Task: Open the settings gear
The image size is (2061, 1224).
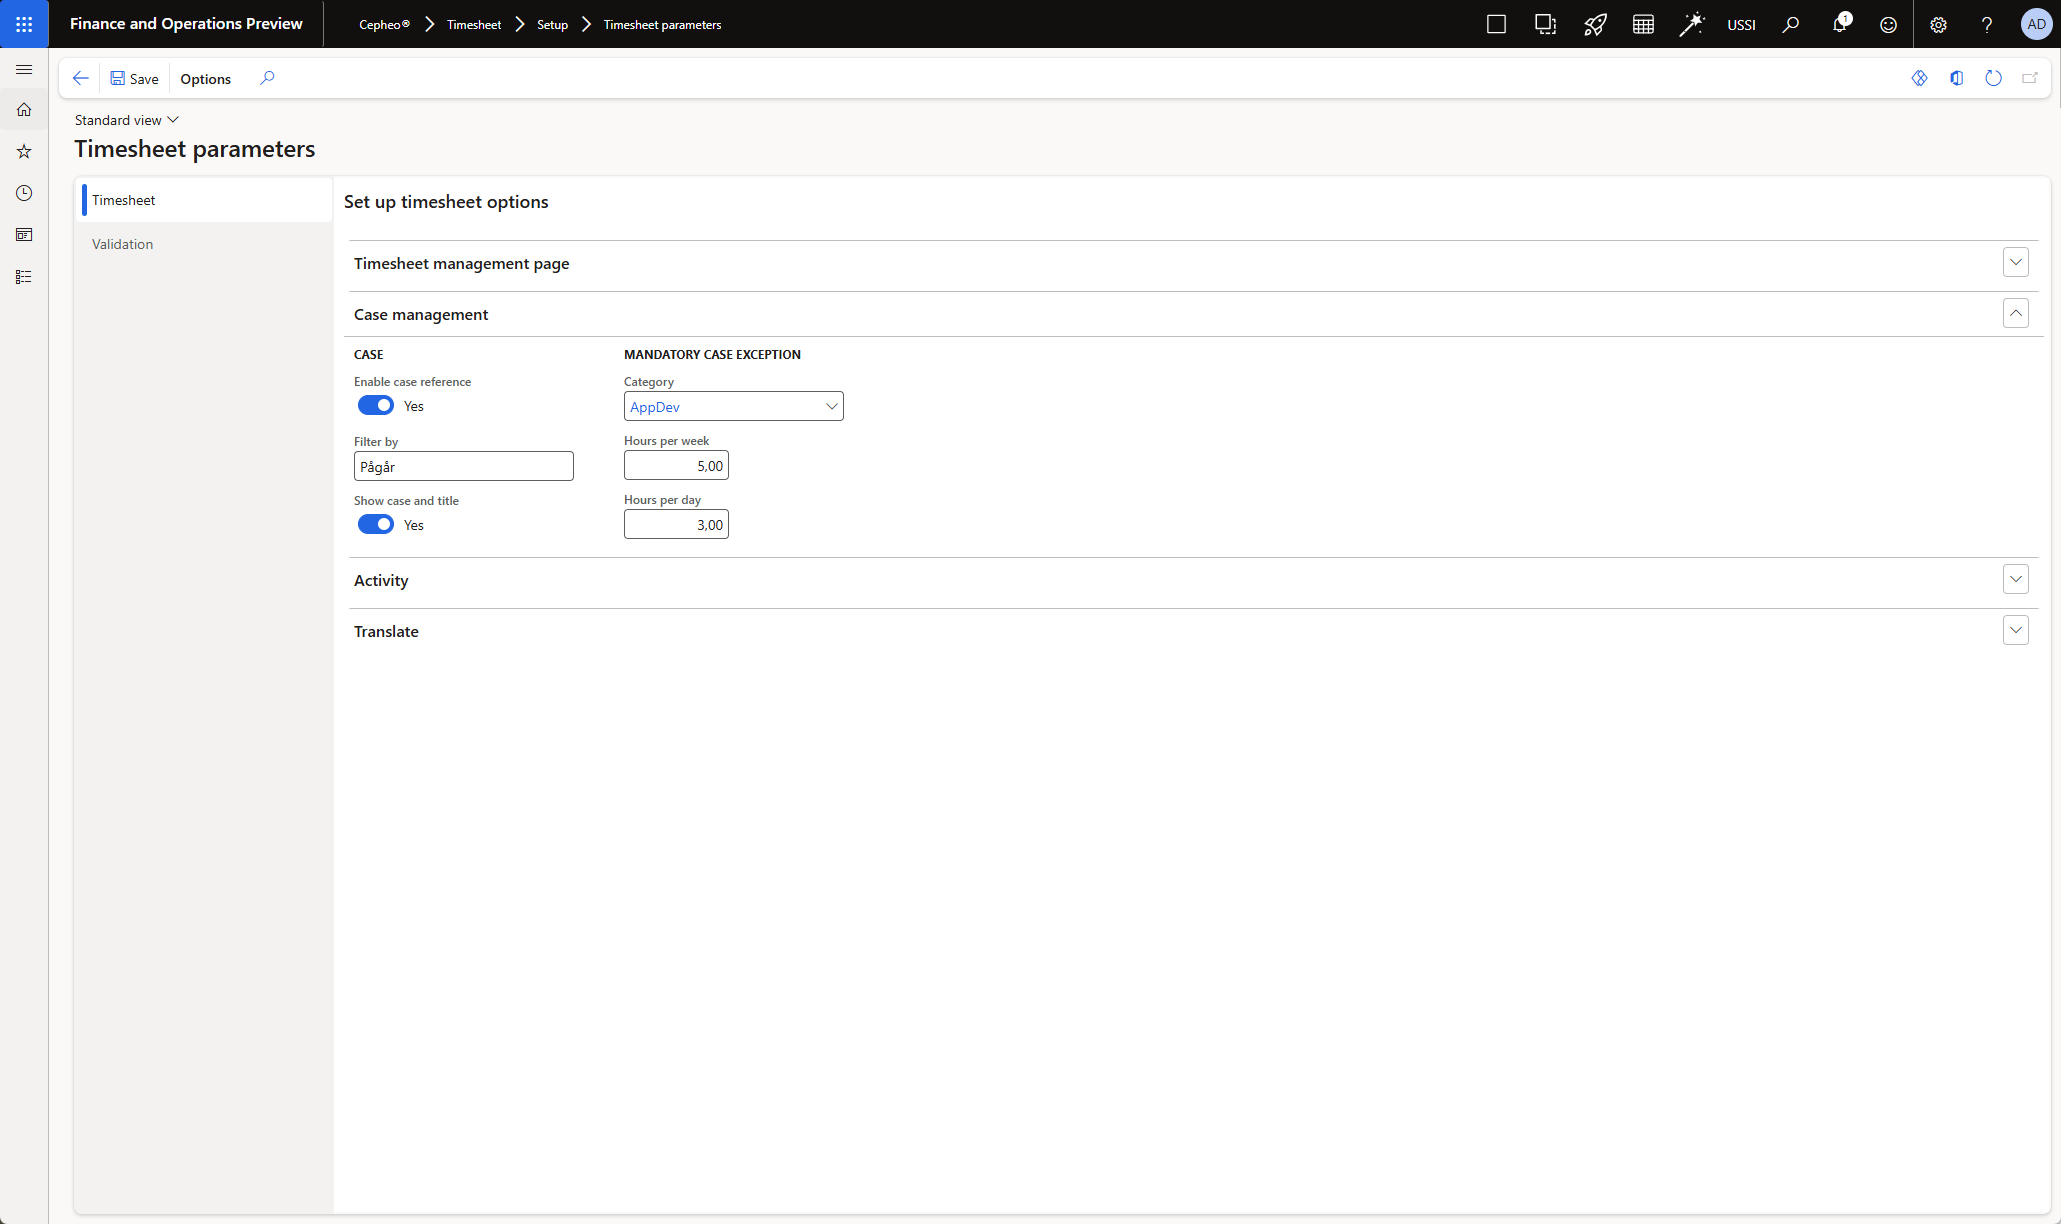Action: [x=1938, y=25]
